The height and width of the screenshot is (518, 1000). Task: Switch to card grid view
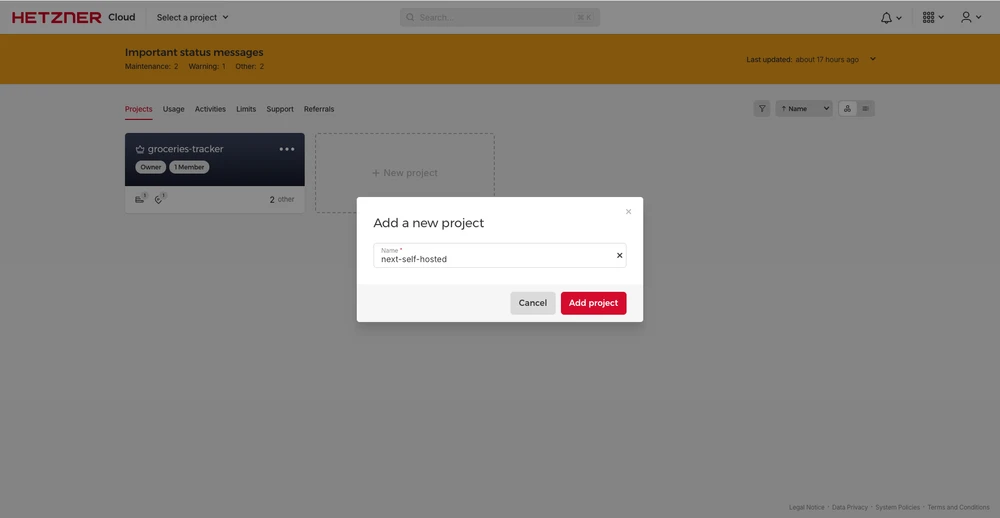847,108
